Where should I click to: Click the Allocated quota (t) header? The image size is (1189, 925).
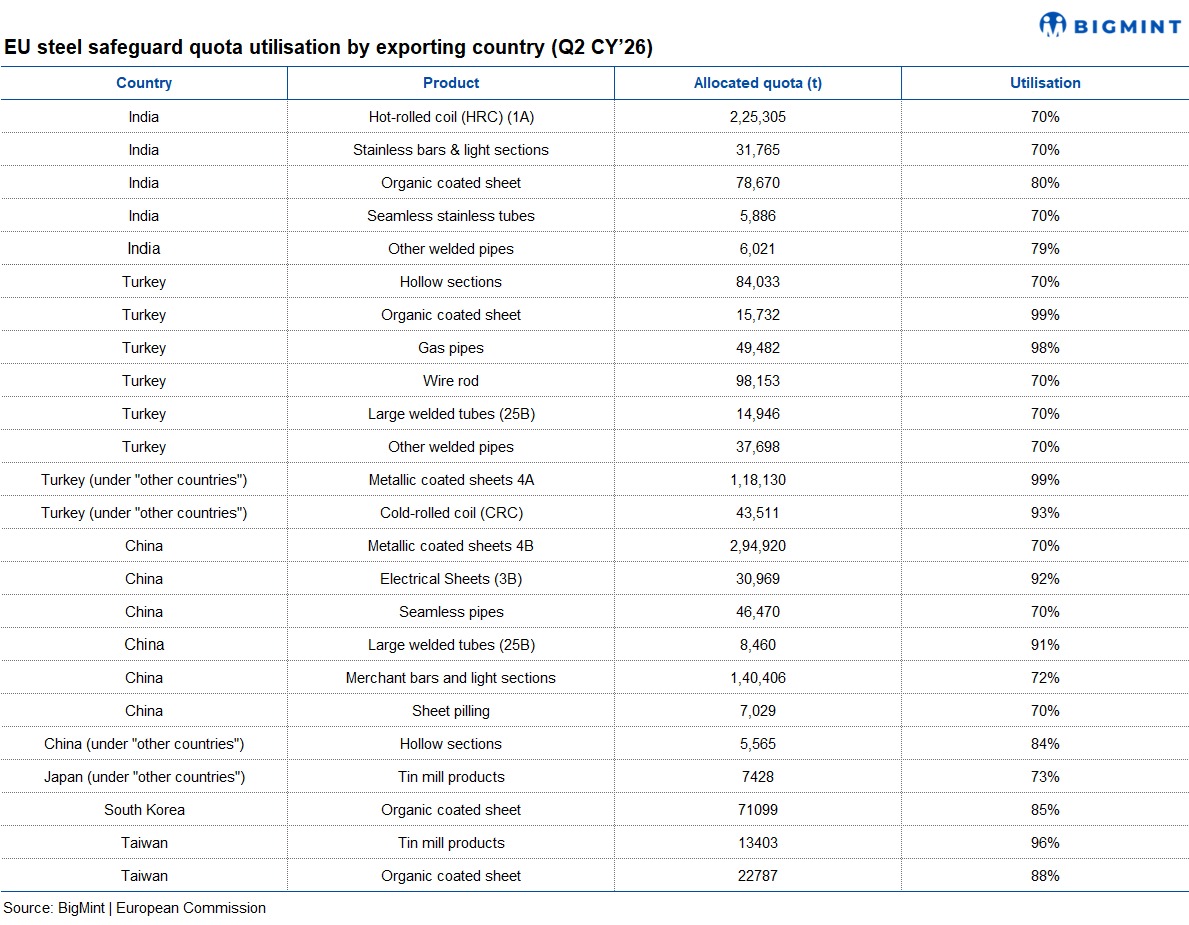pyautogui.click(x=757, y=83)
